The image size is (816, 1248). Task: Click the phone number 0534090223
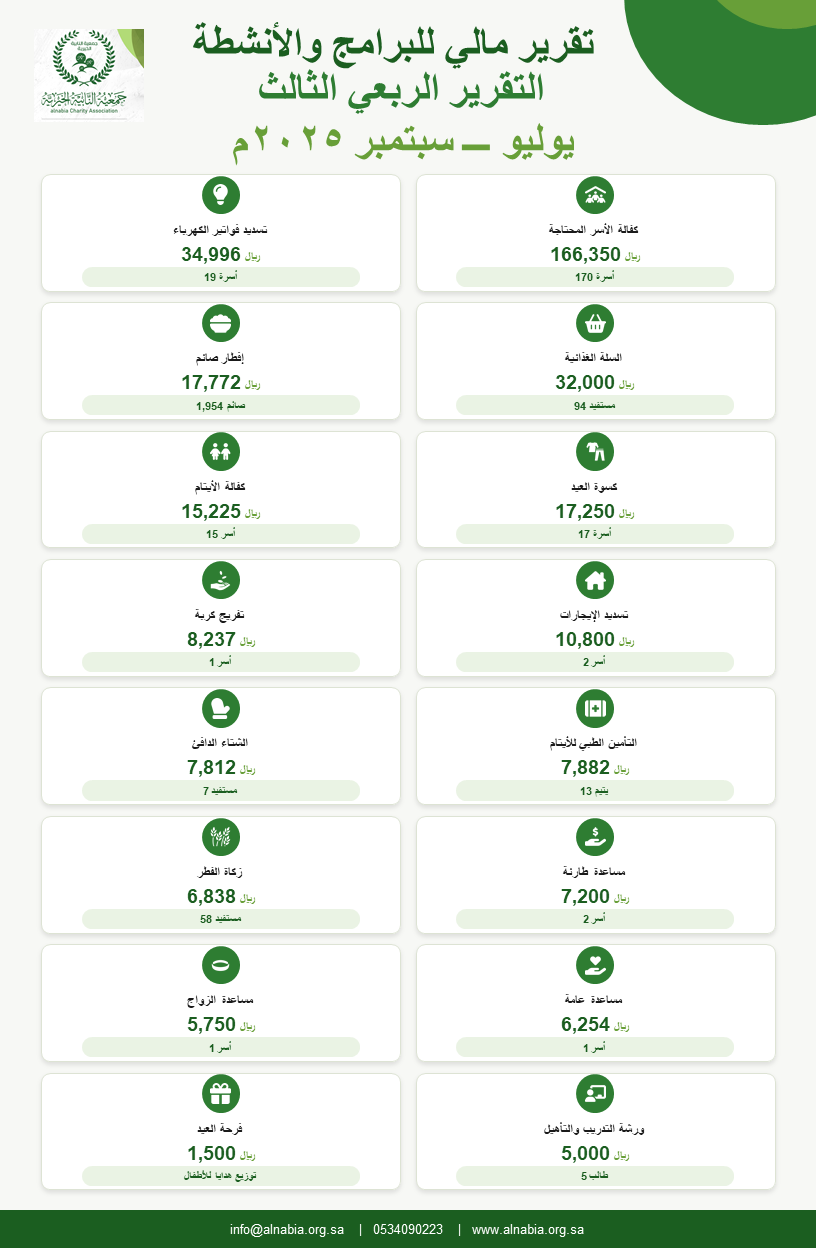point(408,1230)
